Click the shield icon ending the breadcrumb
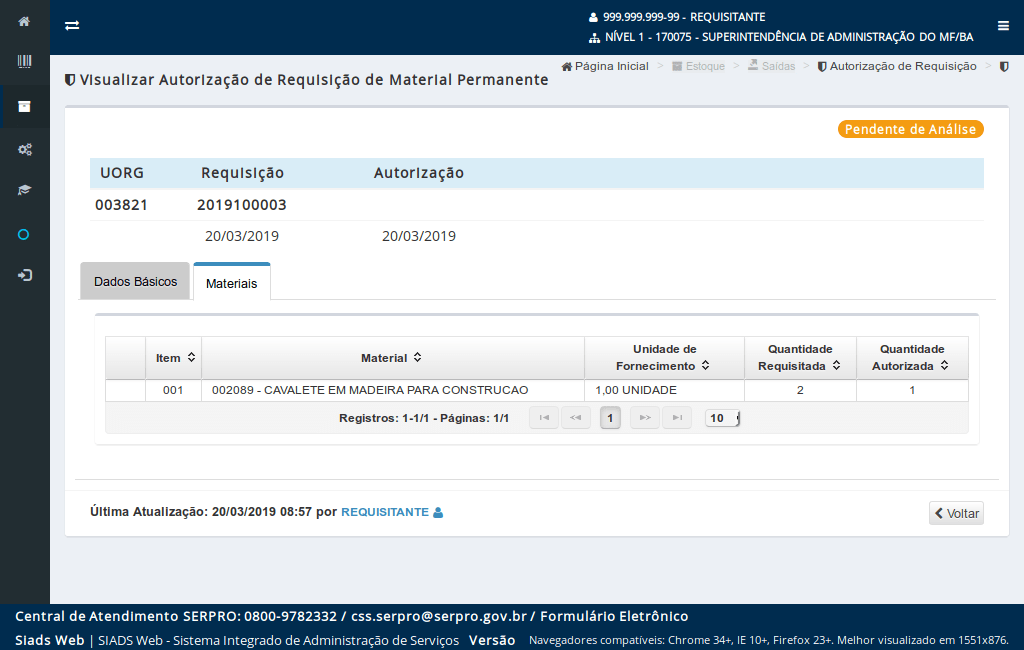1024x650 pixels. [1004, 67]
